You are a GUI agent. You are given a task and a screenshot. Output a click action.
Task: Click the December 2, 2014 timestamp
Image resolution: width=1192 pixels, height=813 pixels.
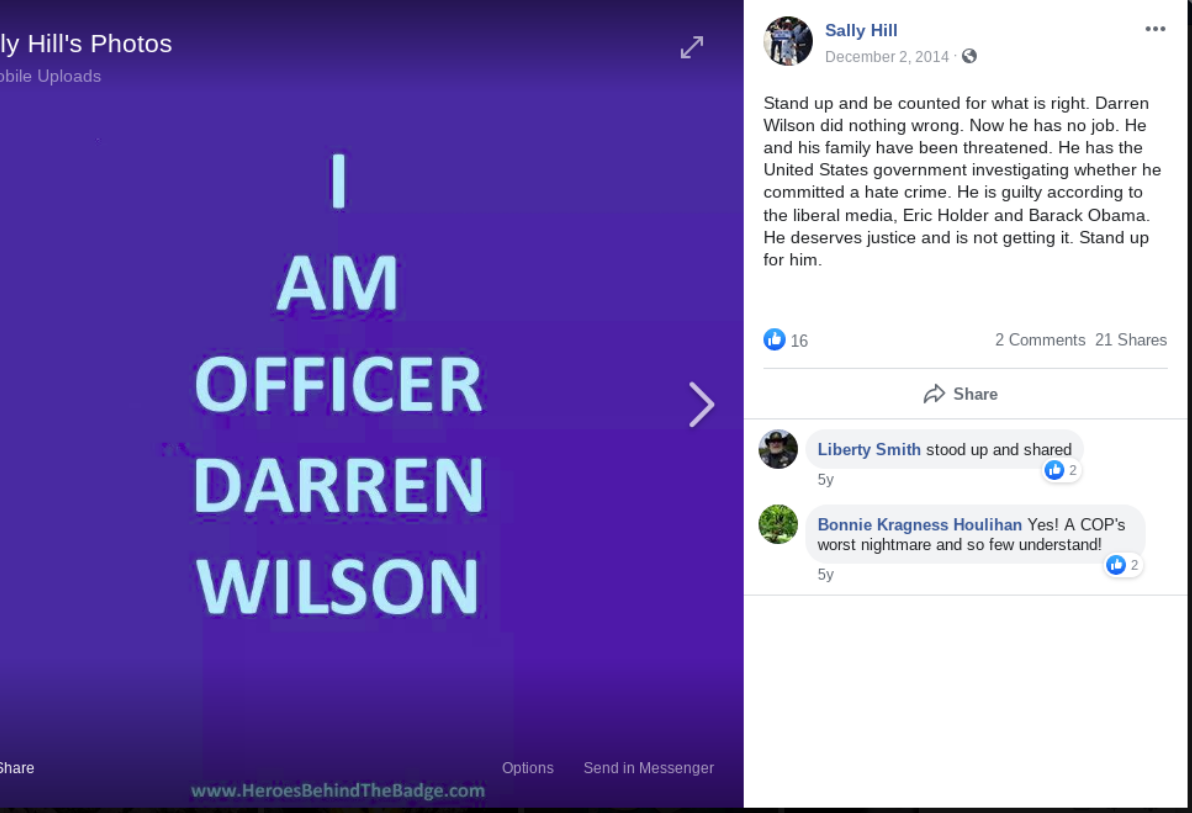pos(886,57)
